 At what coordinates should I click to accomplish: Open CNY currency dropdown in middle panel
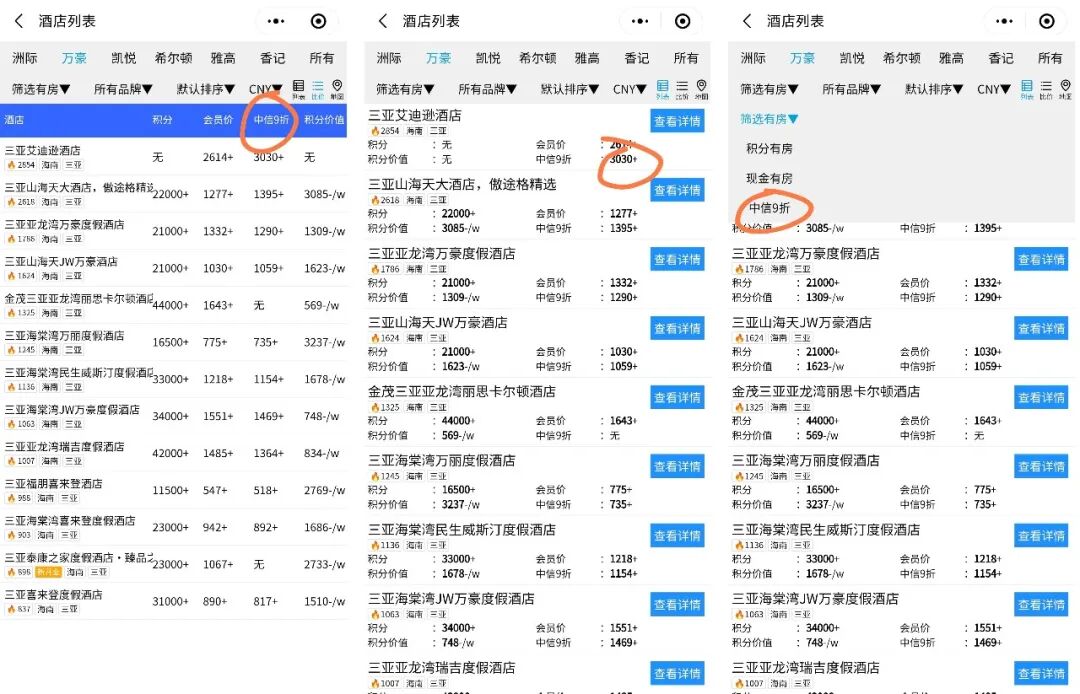(x=630, y=89)
